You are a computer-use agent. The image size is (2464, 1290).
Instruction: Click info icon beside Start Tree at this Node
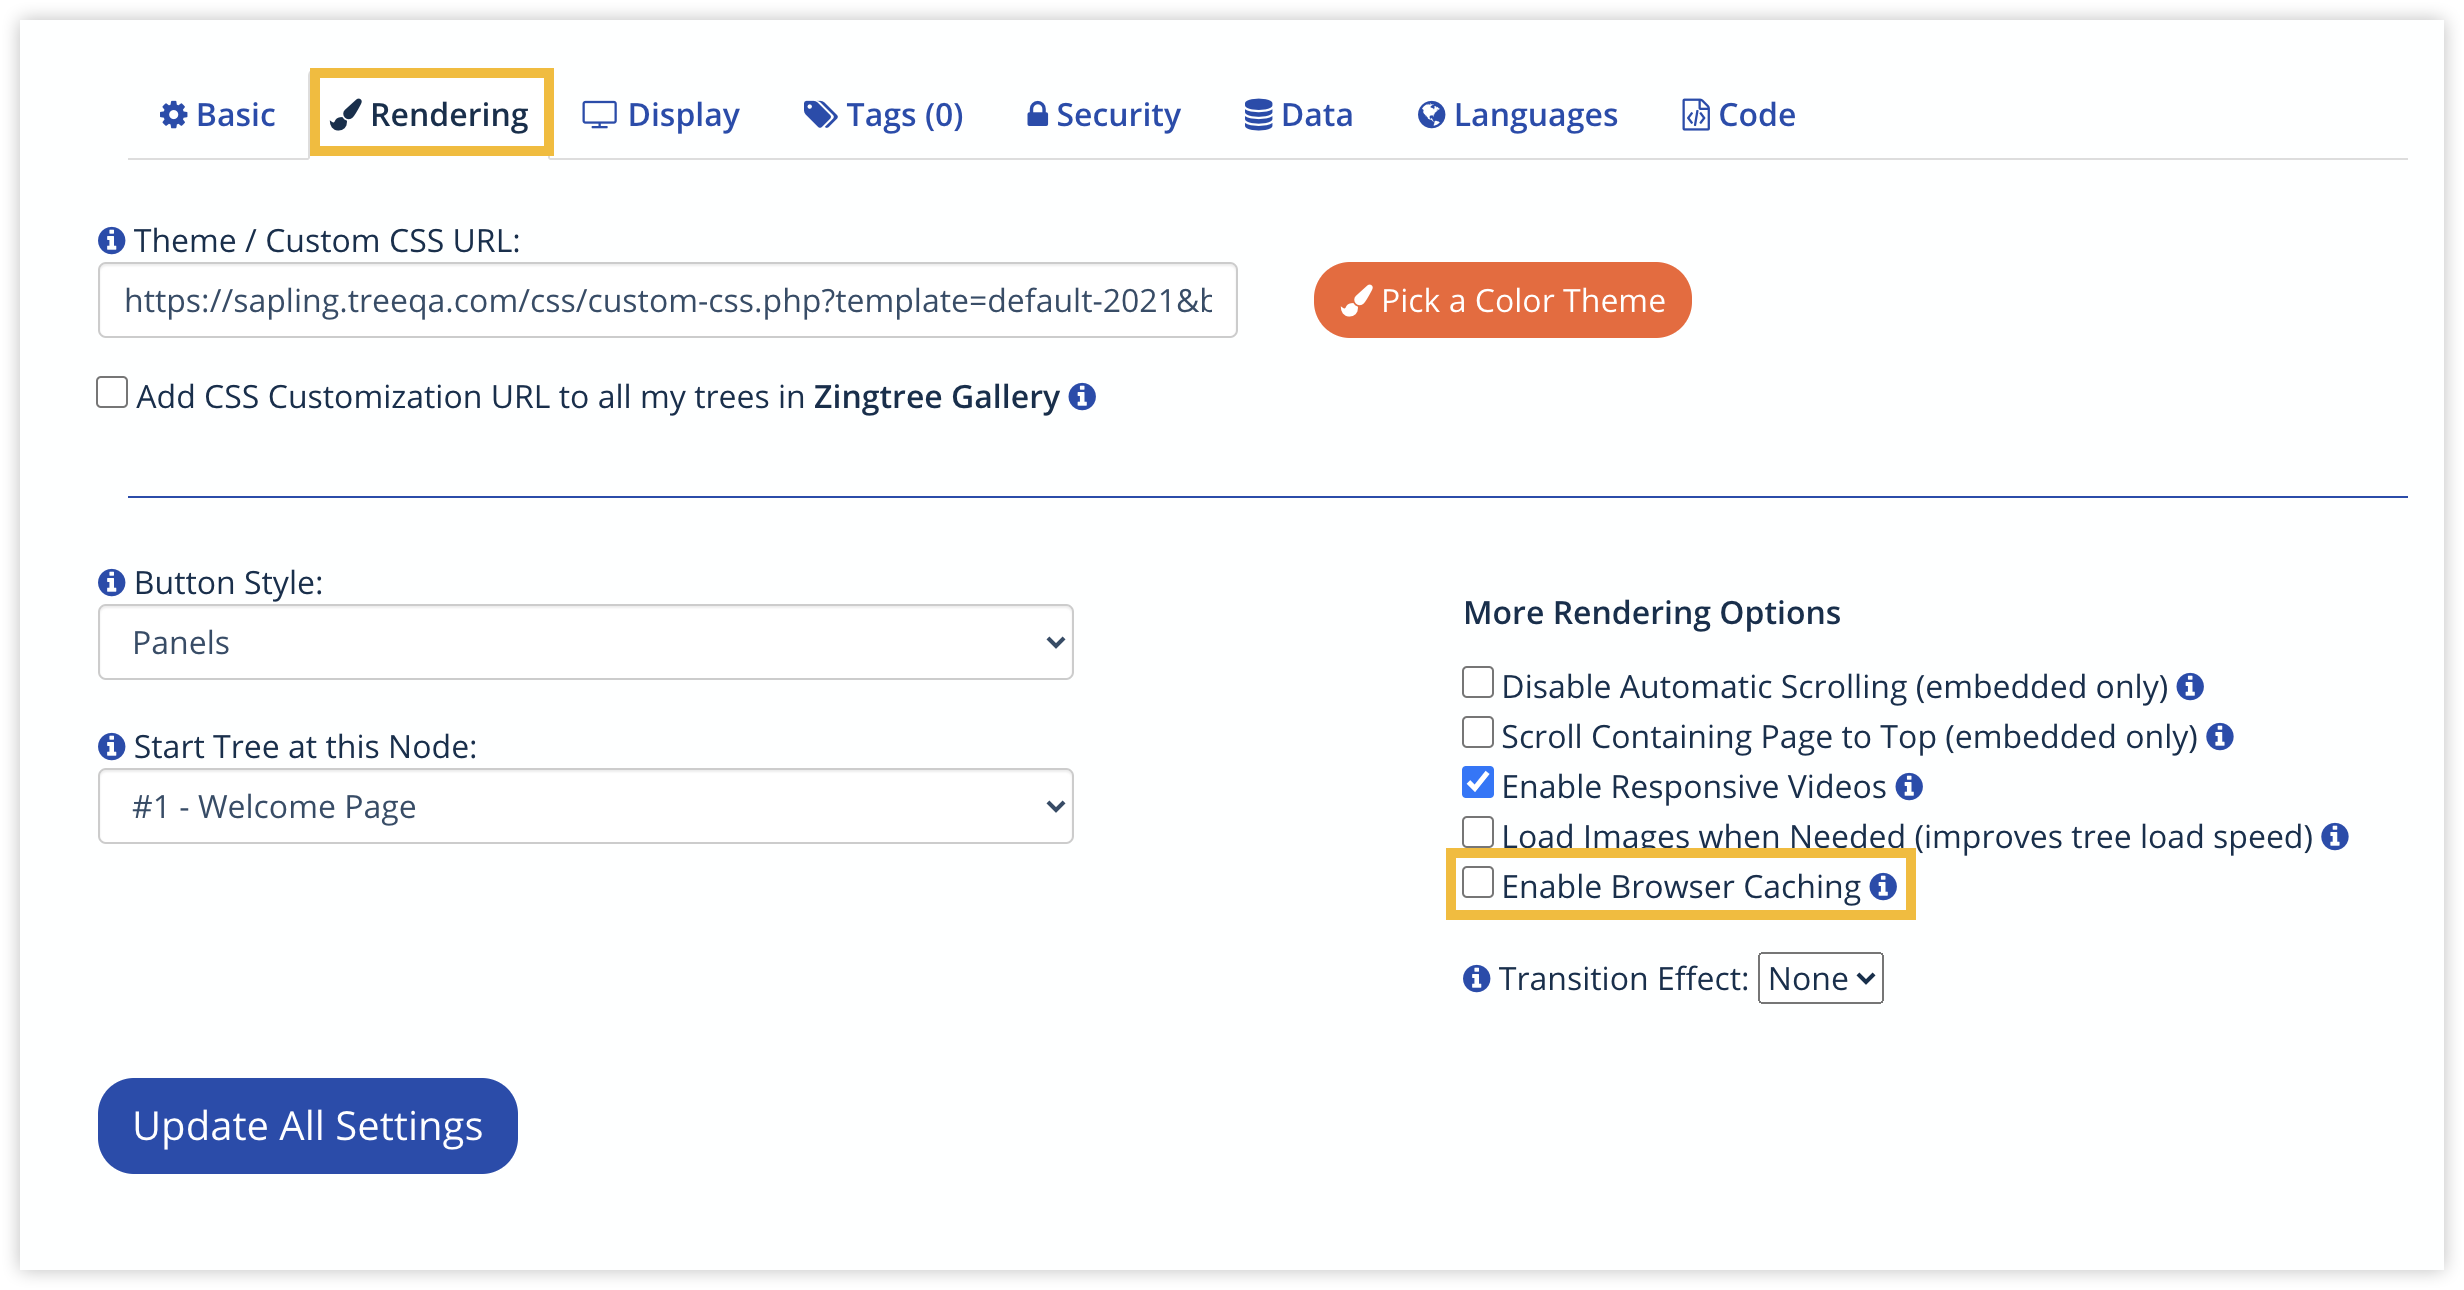click(x=111, y=747)
